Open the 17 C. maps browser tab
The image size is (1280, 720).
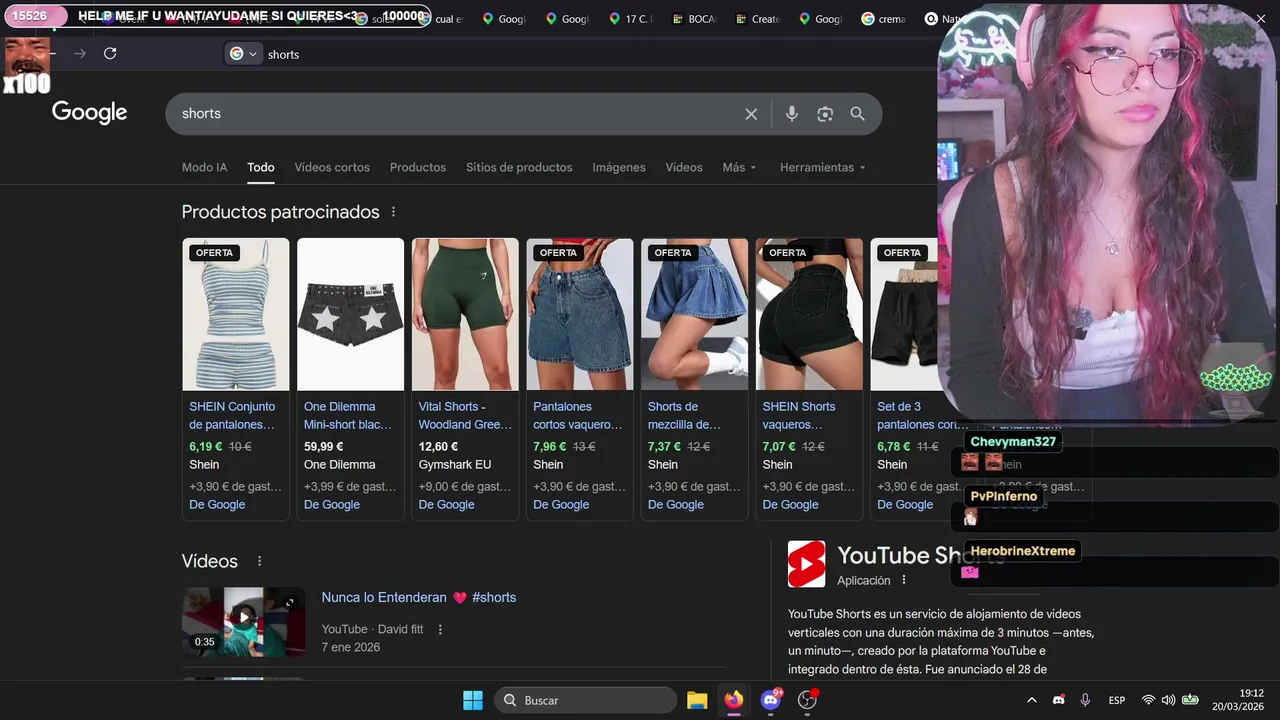point(630,19)
